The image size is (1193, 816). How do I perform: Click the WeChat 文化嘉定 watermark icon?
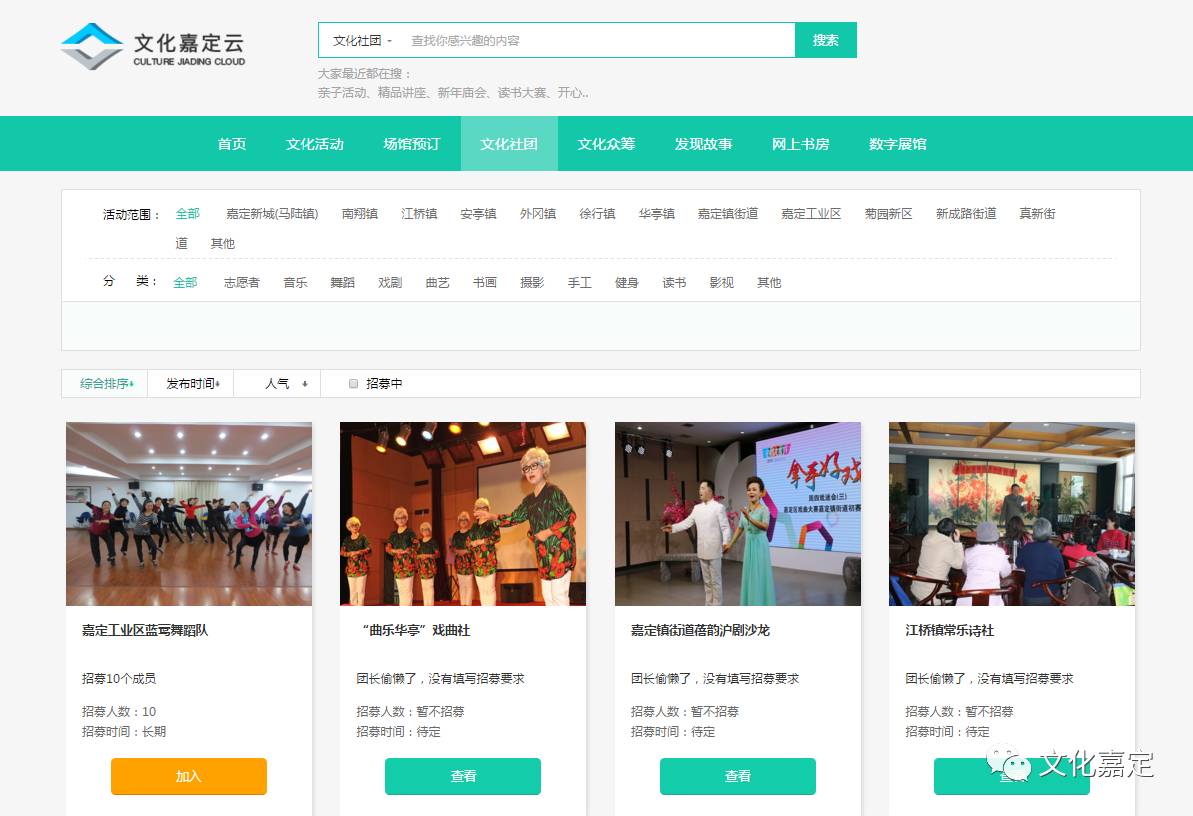[1008, 766]
